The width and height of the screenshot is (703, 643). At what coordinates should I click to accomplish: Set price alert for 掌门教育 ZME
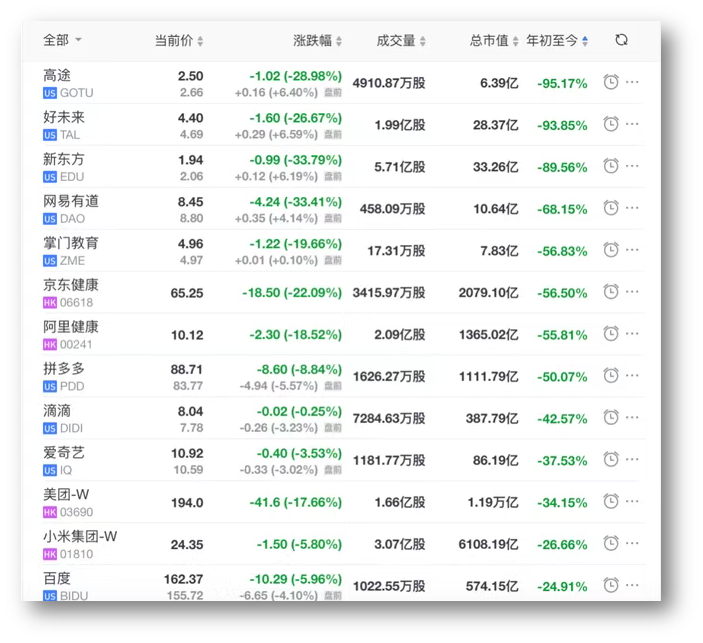click(x=611, y=250)
